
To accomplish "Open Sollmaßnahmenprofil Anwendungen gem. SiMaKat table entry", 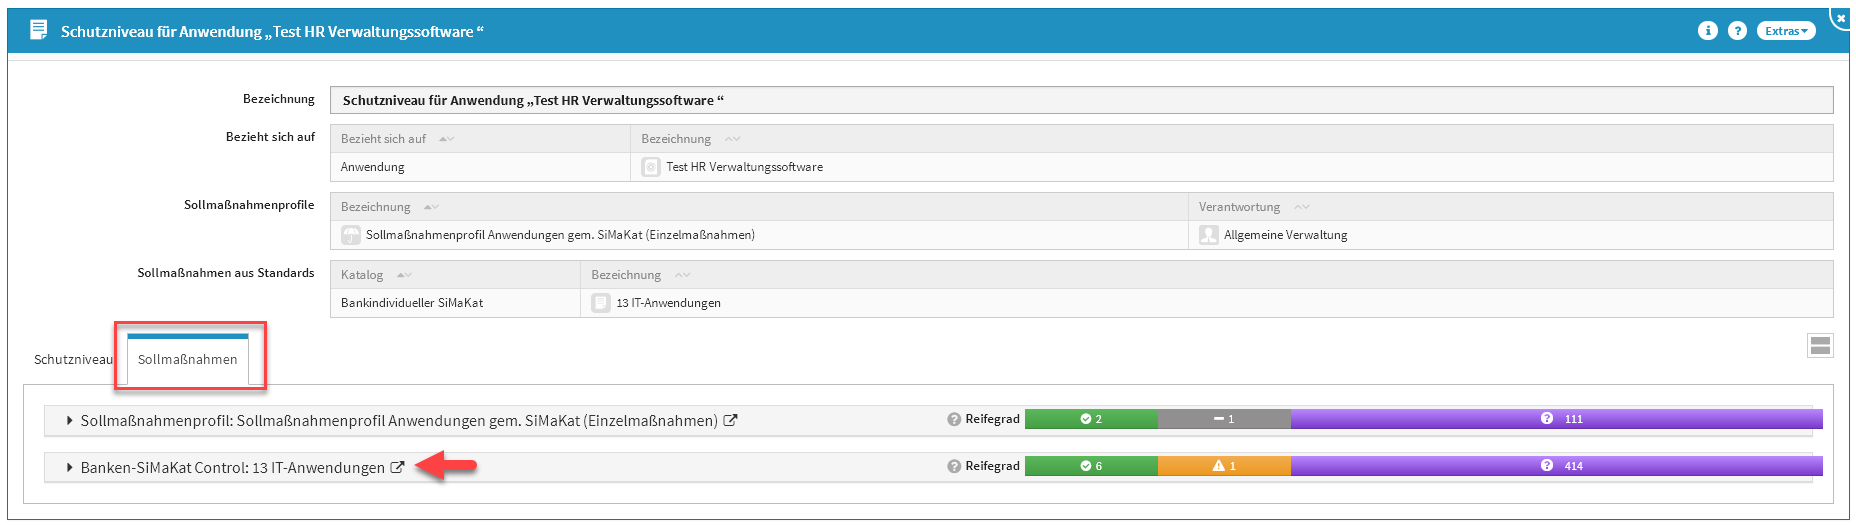I will [560, 235].
